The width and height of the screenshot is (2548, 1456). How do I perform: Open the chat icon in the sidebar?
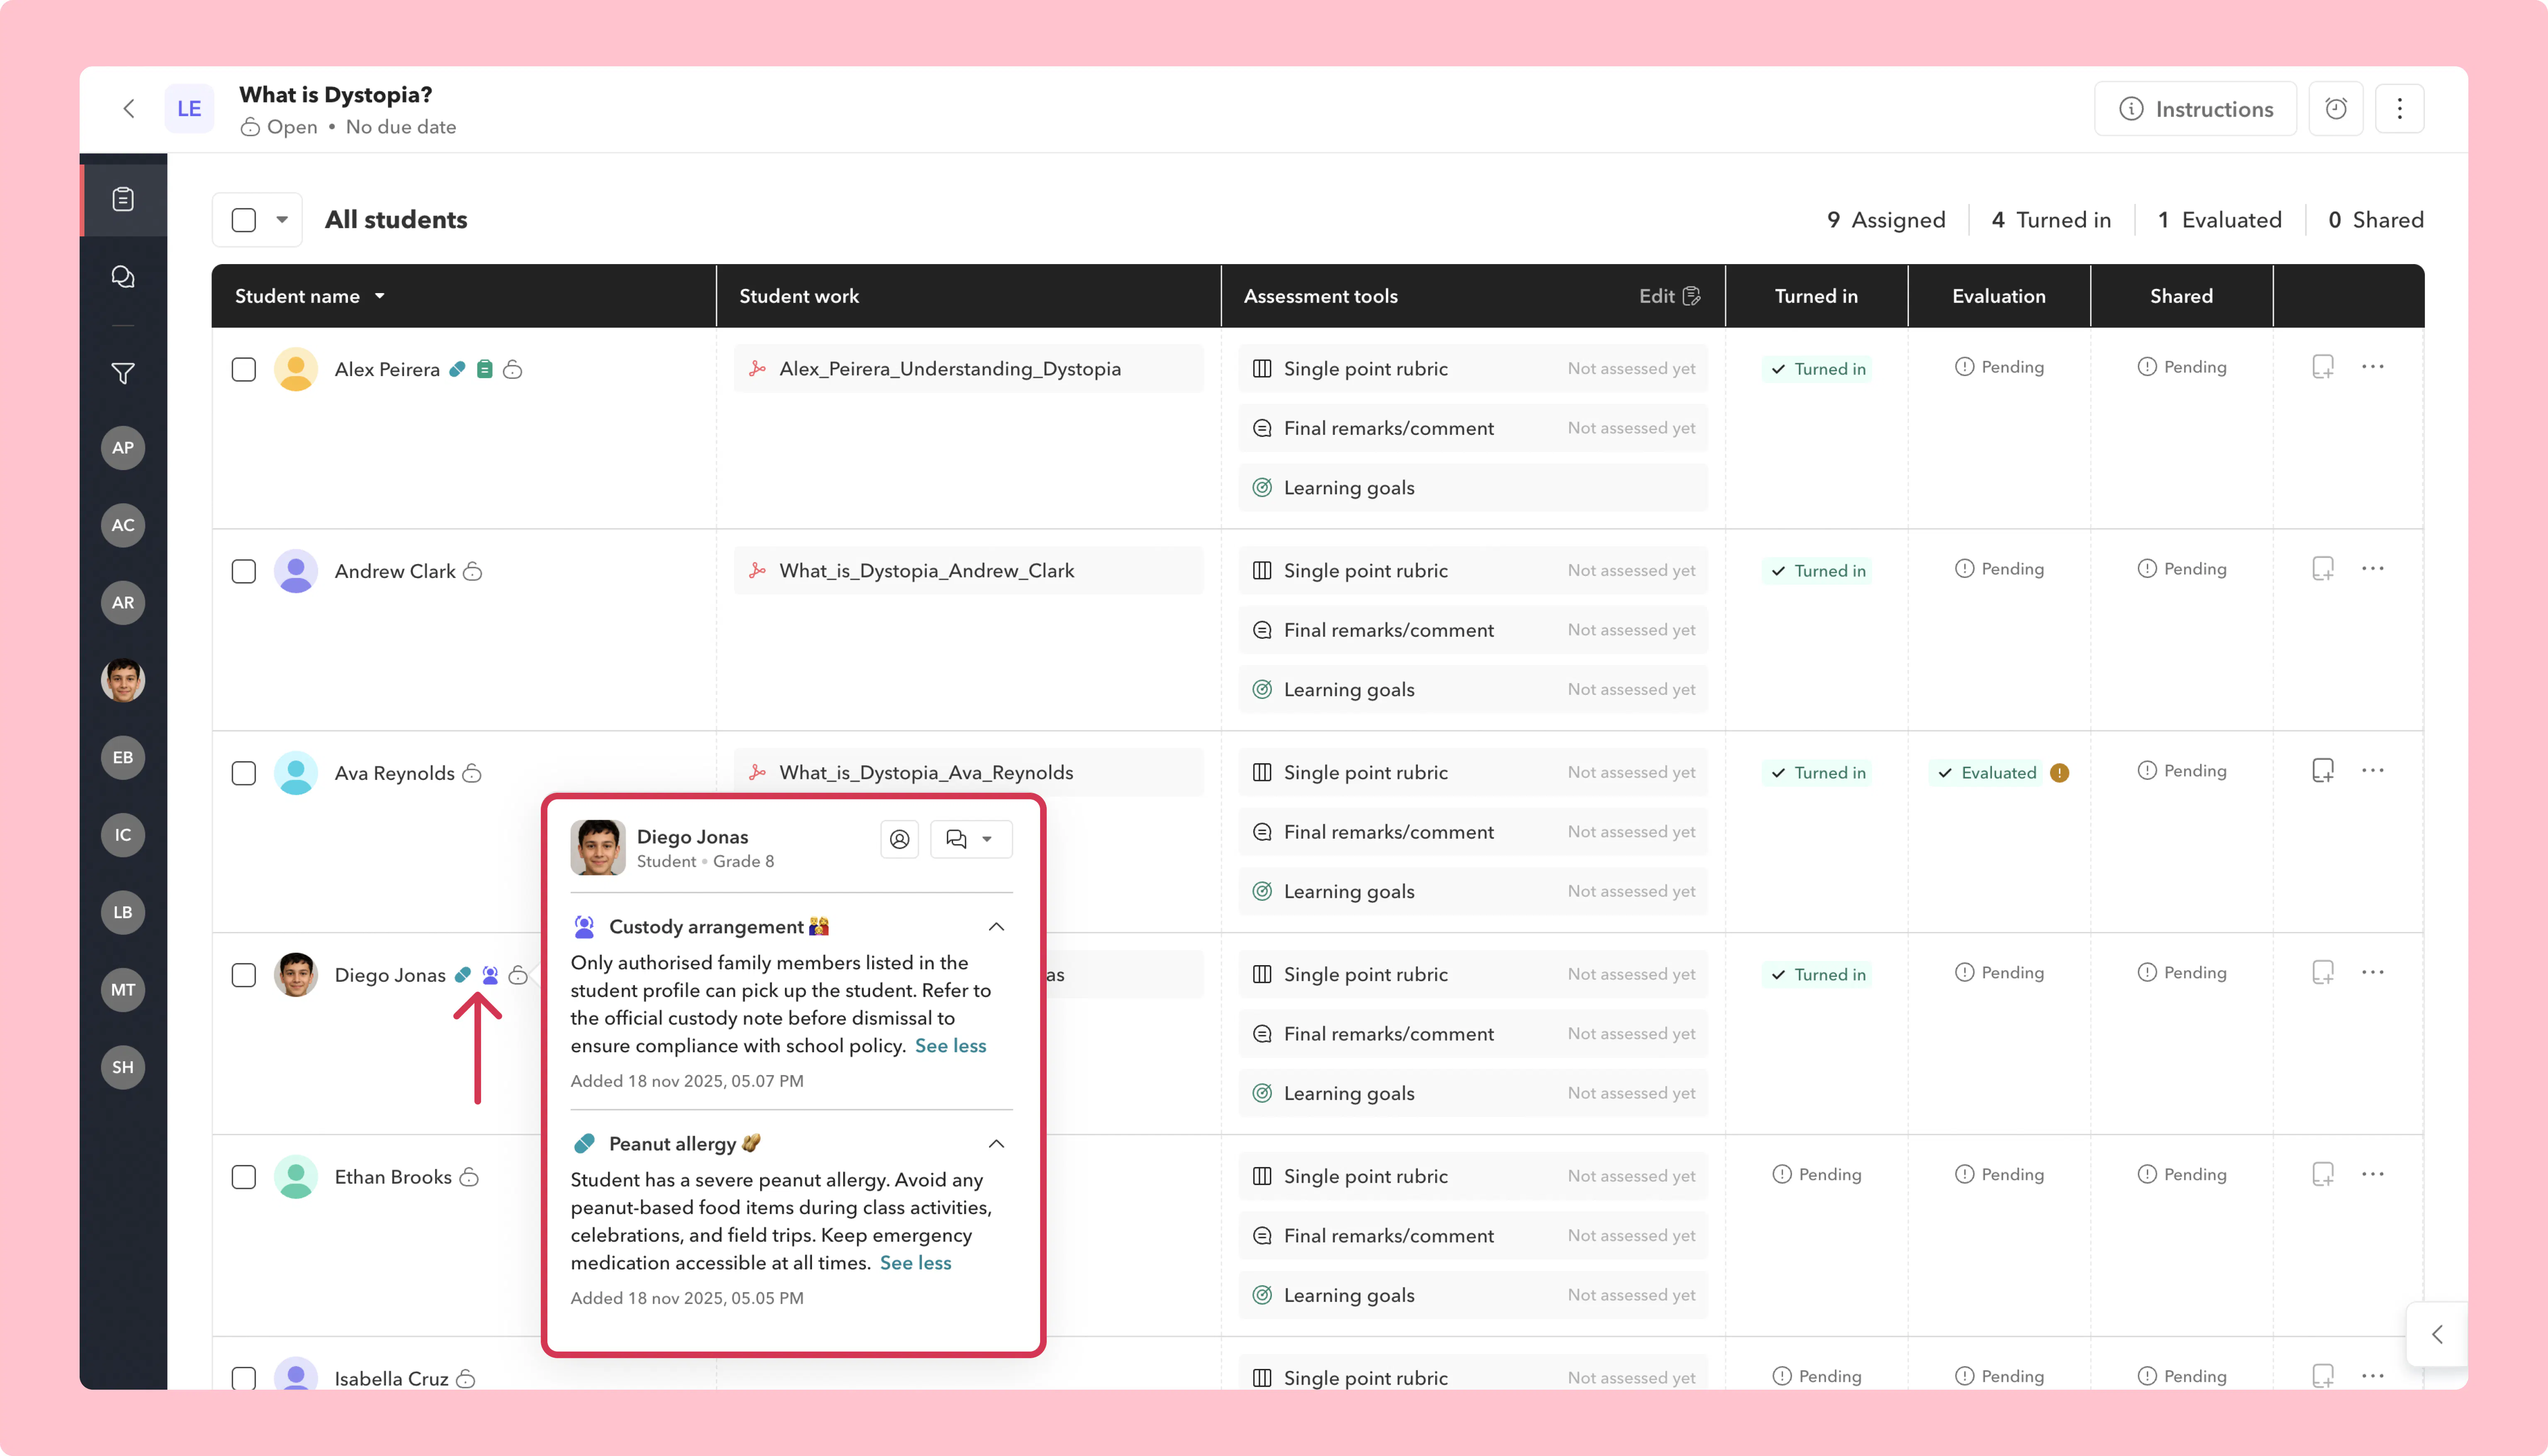[123, 277]
